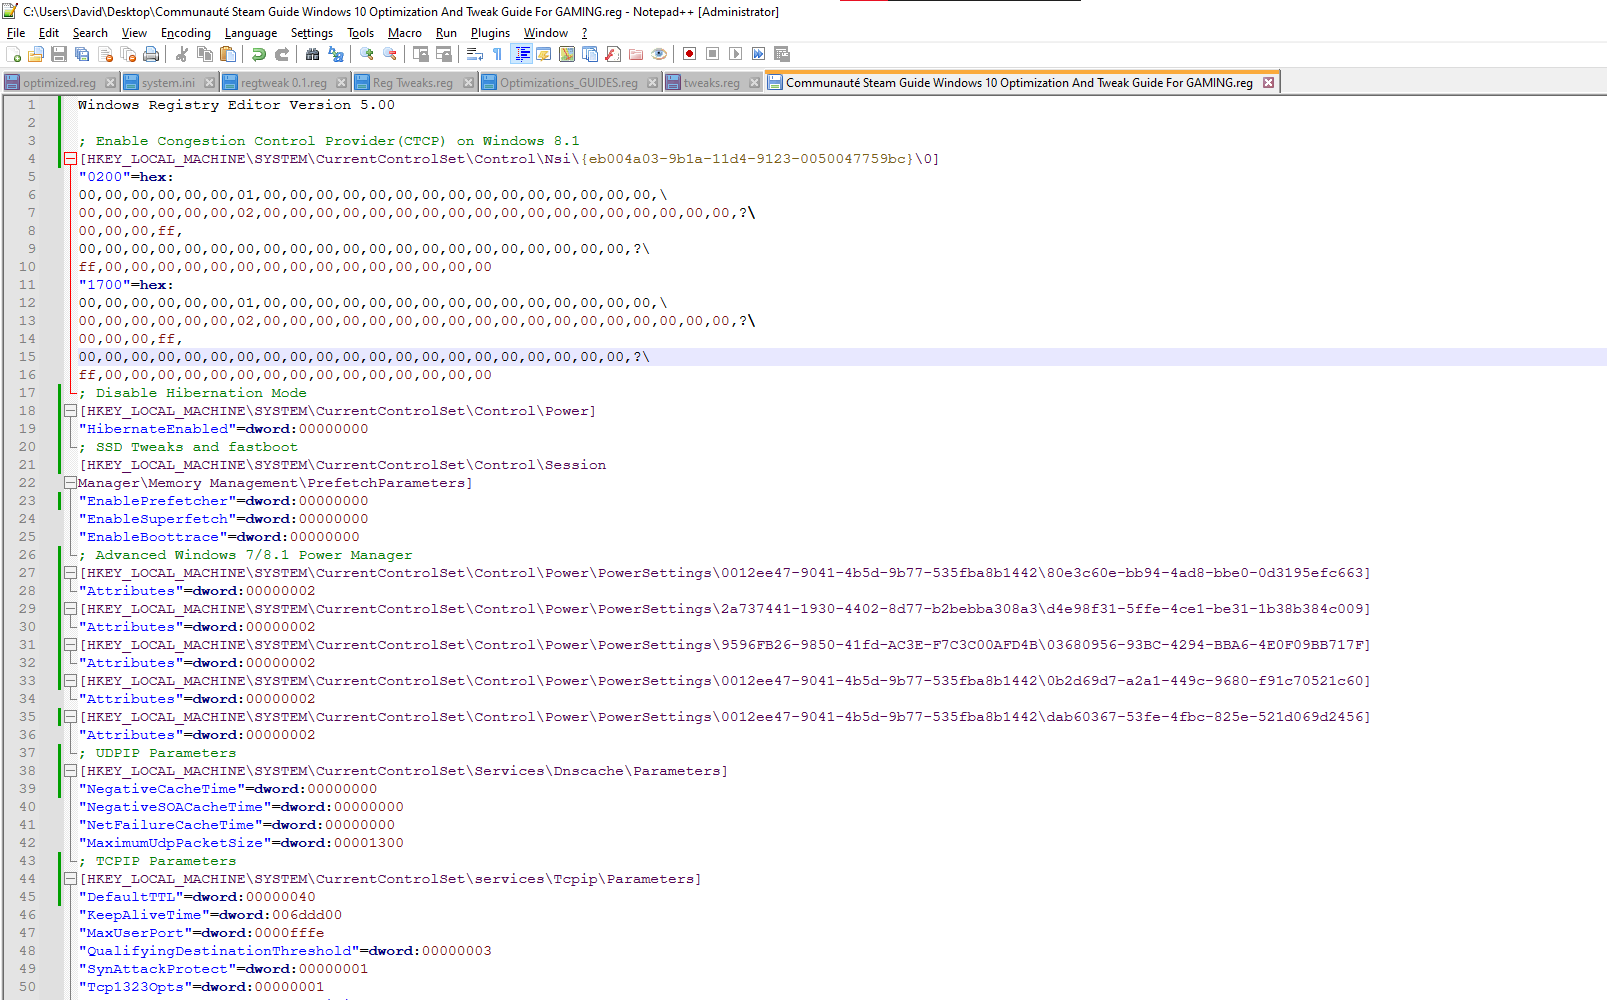The height and width of the screenshot is (1000, 1607).
Task: Toggle Show All Characters pilcrow icon
Action: [498, 54]
